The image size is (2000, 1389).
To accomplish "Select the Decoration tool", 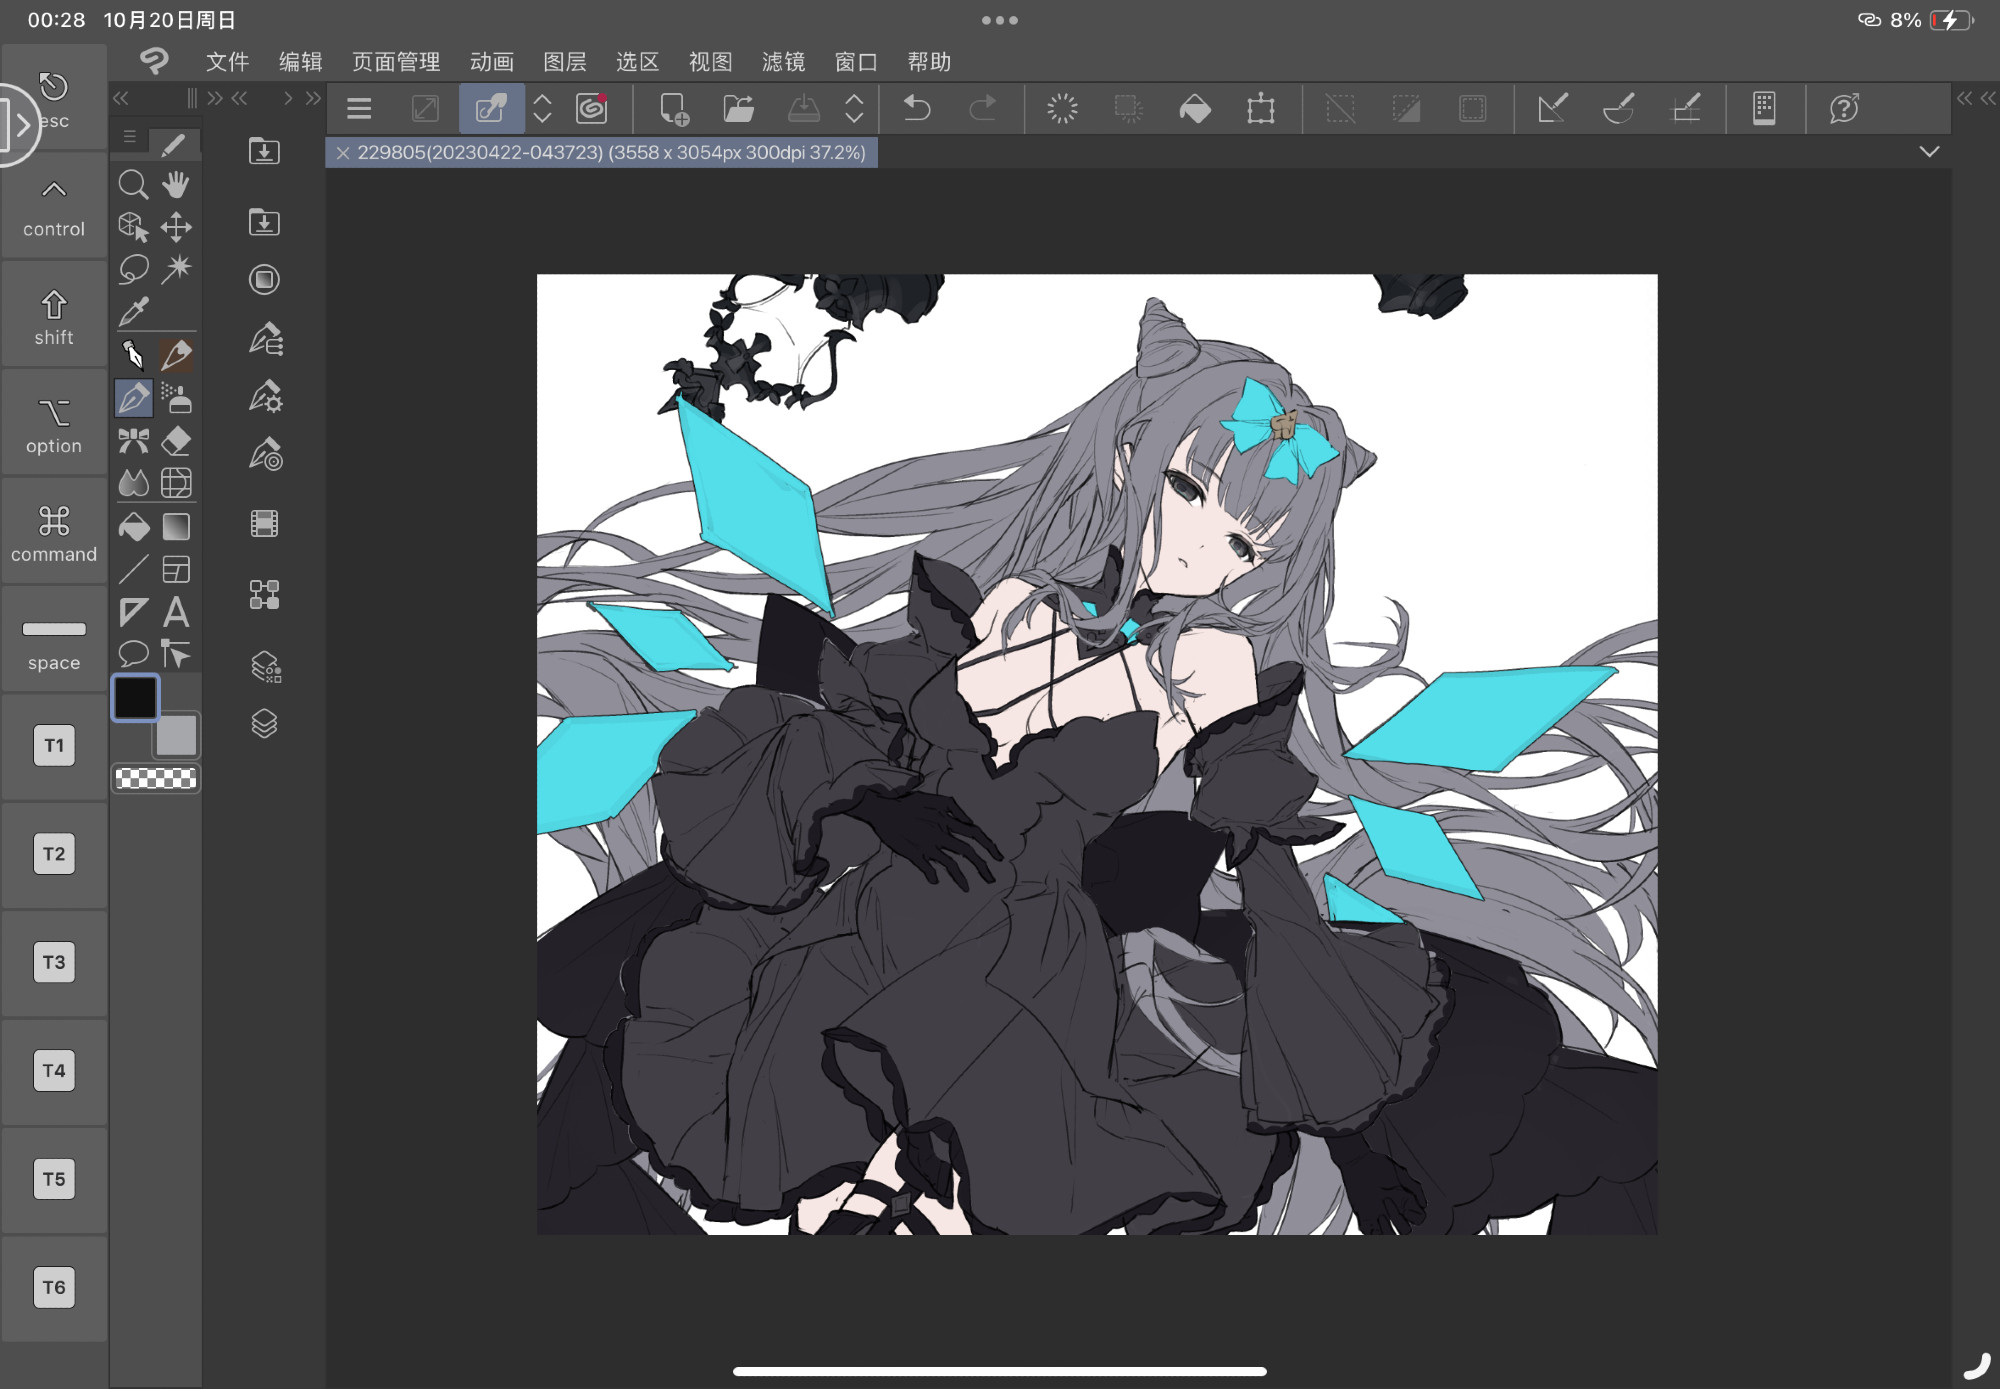I will click(x=133, y=441).
